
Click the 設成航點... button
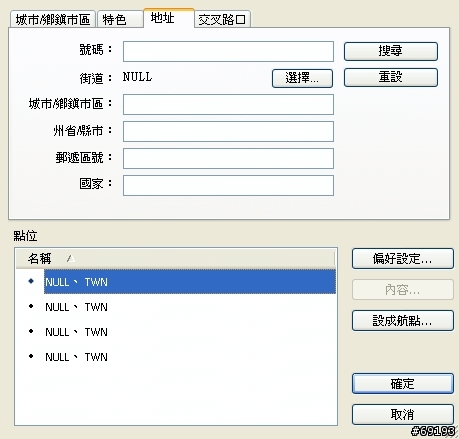click(403, 321)
